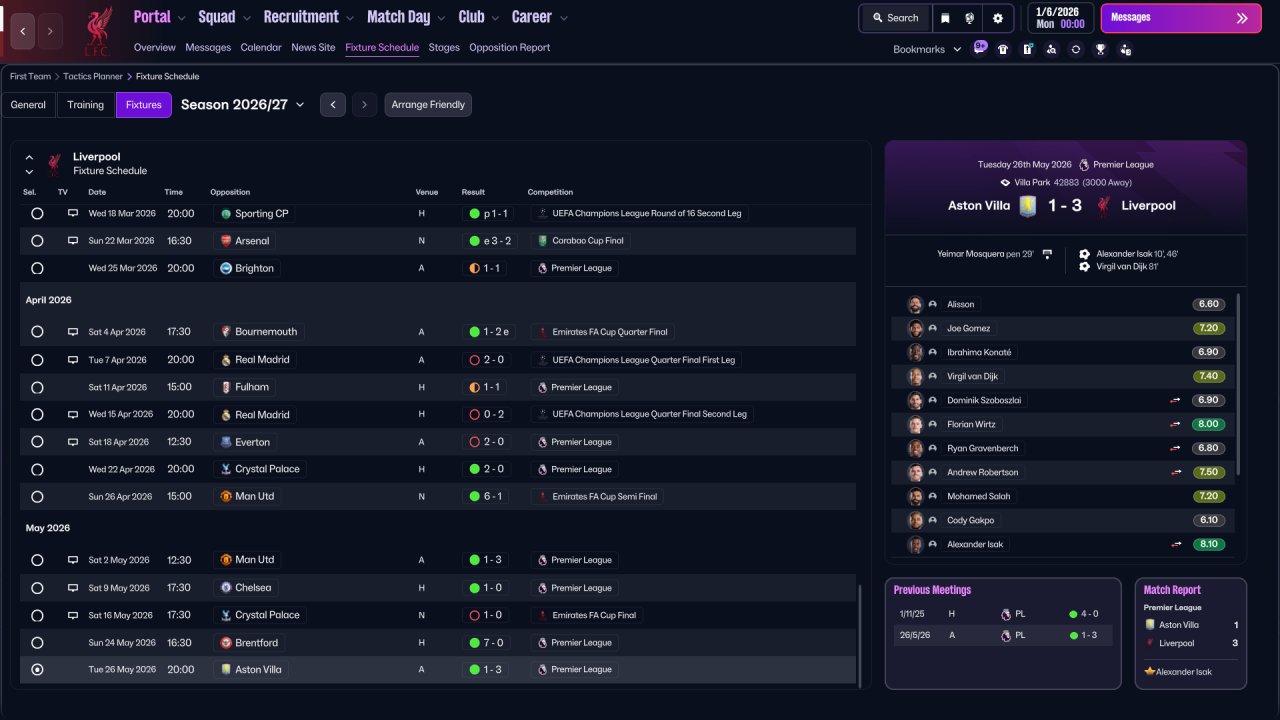Open the Portal dropdown menu
Viewport: 1280px width, 720px height.
159,17
